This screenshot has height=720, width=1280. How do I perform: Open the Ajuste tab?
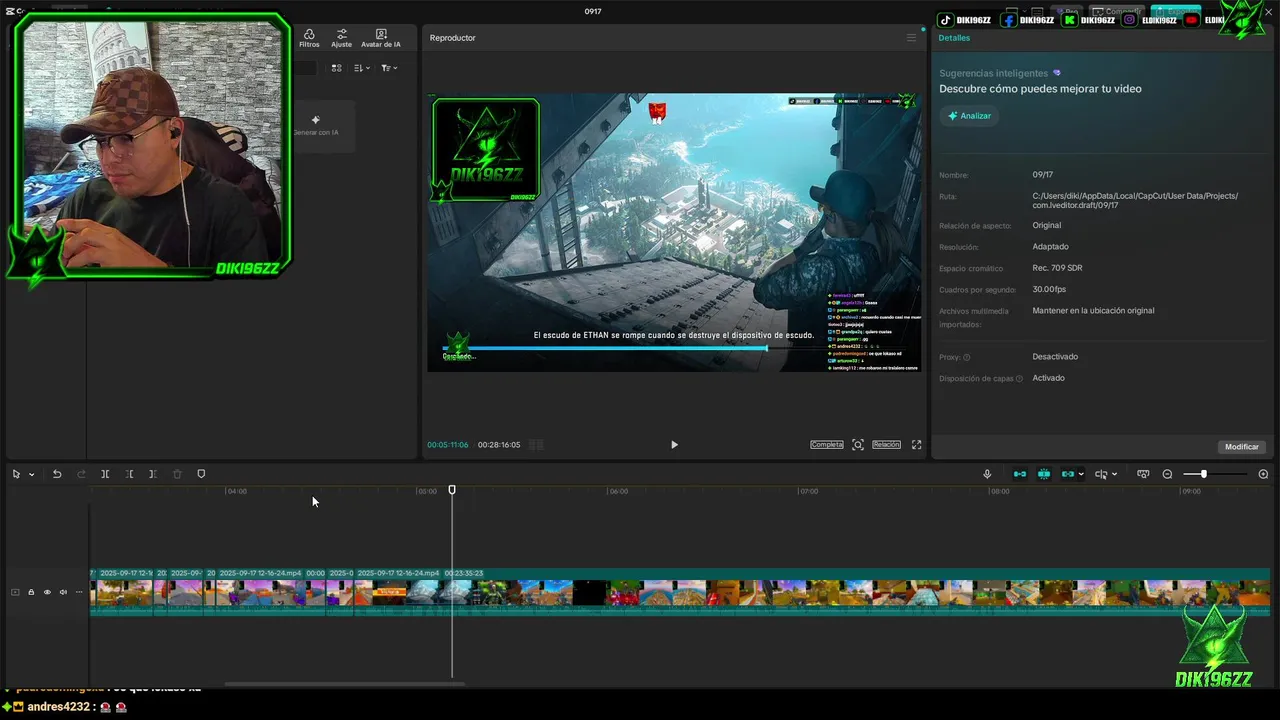pyautogui.click(x=342, y=38)
